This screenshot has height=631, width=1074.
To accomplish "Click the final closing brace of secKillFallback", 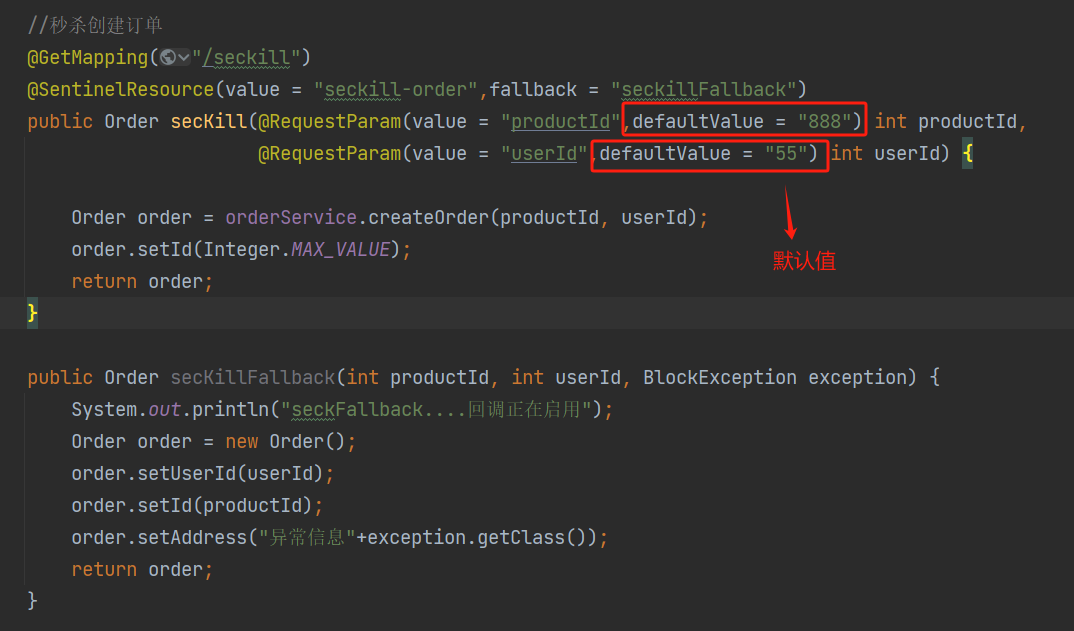I will click(32, 601).
